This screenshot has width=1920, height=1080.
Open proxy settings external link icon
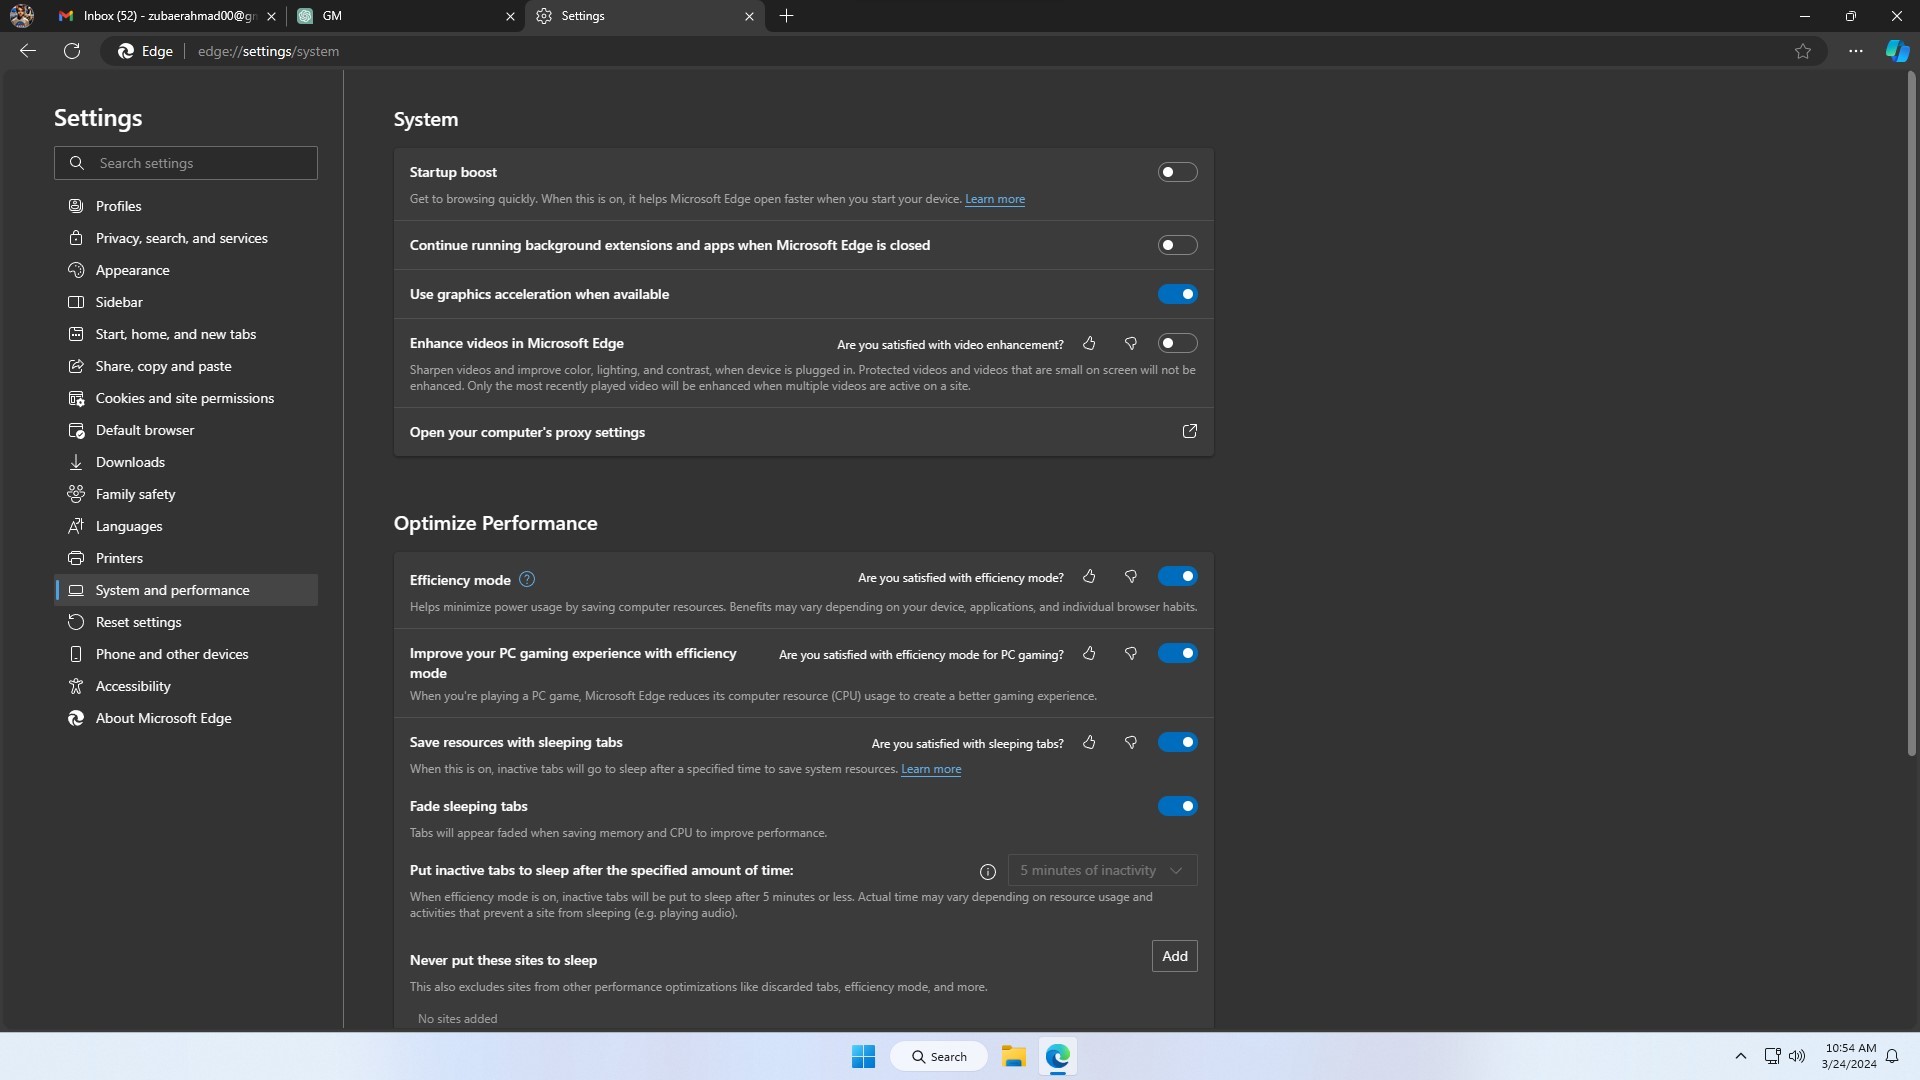[1190, 431]
